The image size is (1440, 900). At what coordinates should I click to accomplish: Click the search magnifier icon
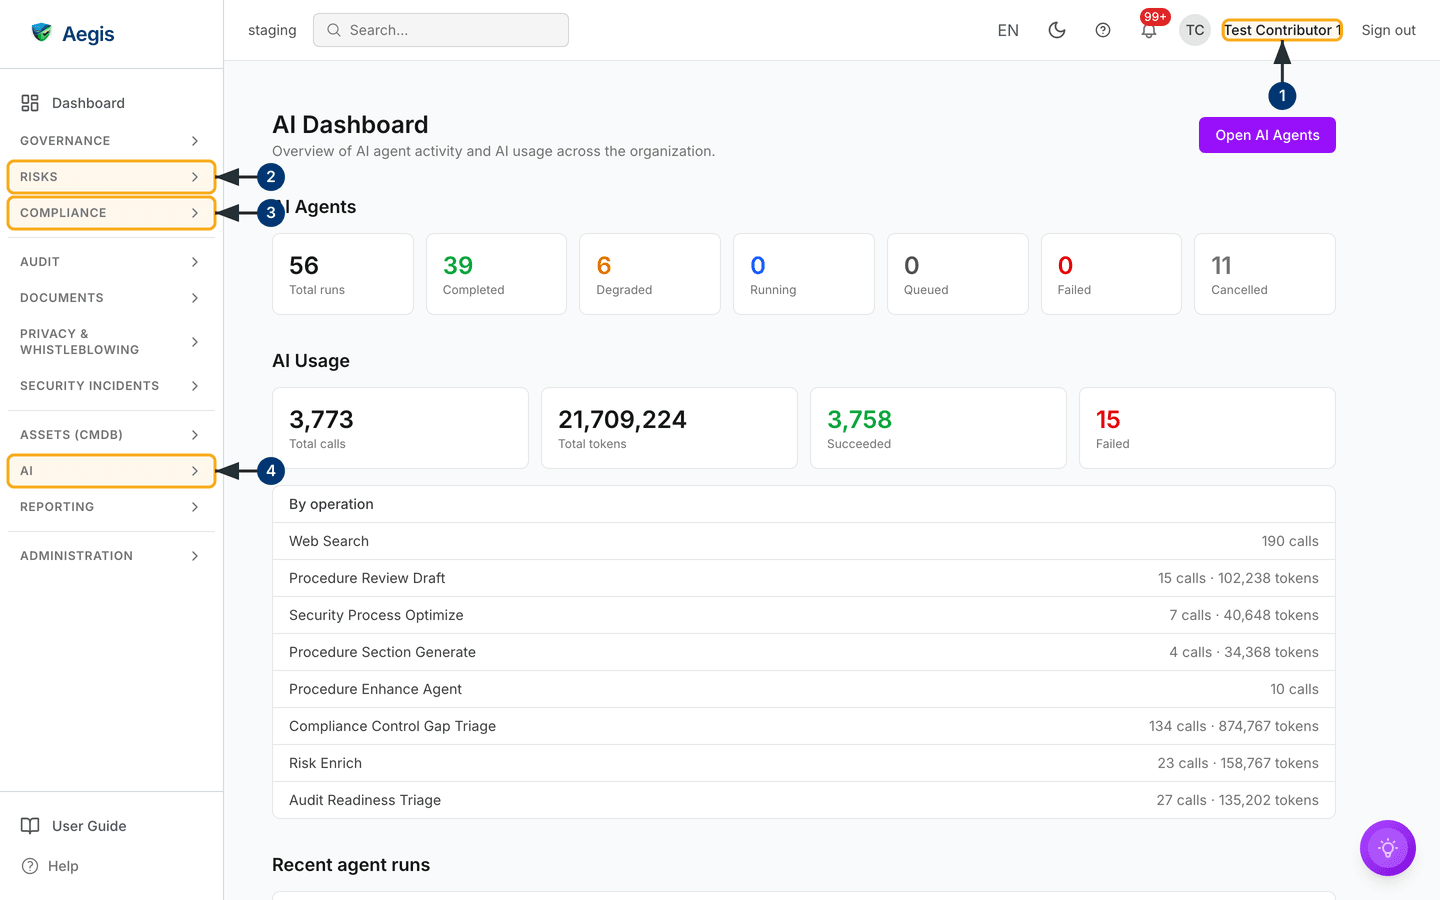tap(334, 30)
